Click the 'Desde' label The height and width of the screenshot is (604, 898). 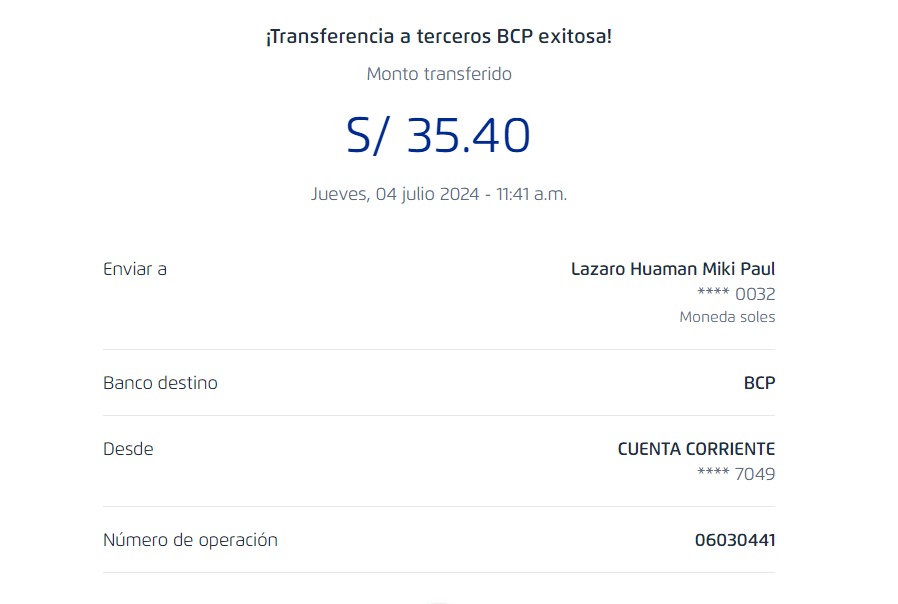pos(128,449)
